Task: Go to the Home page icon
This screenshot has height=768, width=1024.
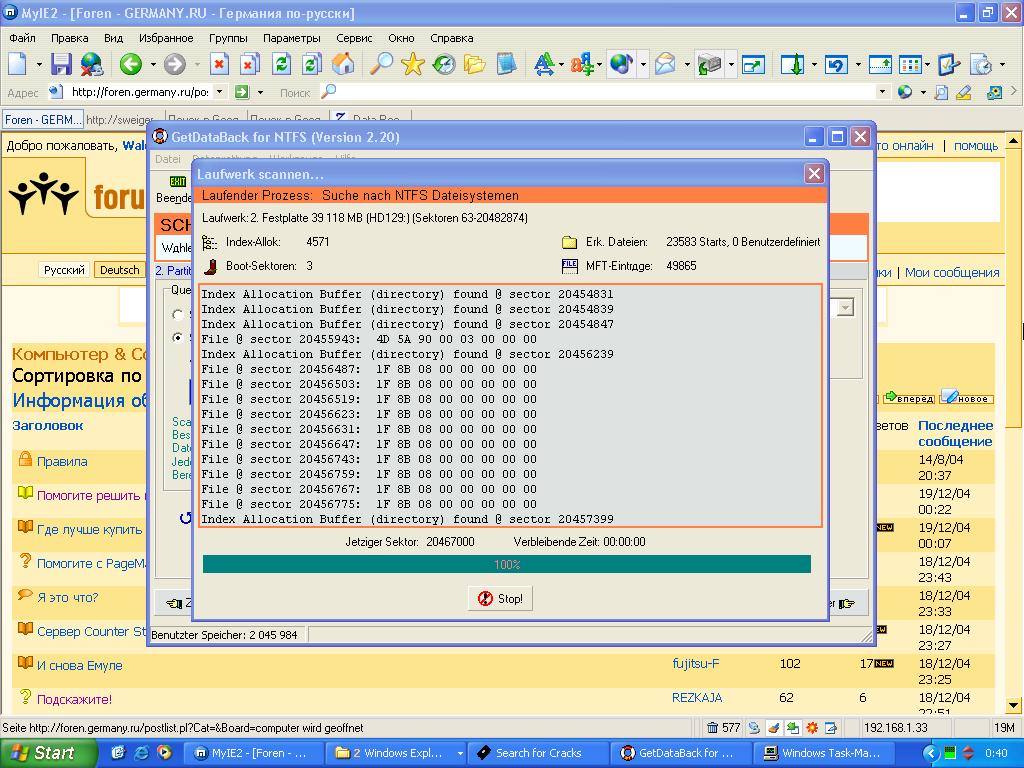Action: (343, 64)
